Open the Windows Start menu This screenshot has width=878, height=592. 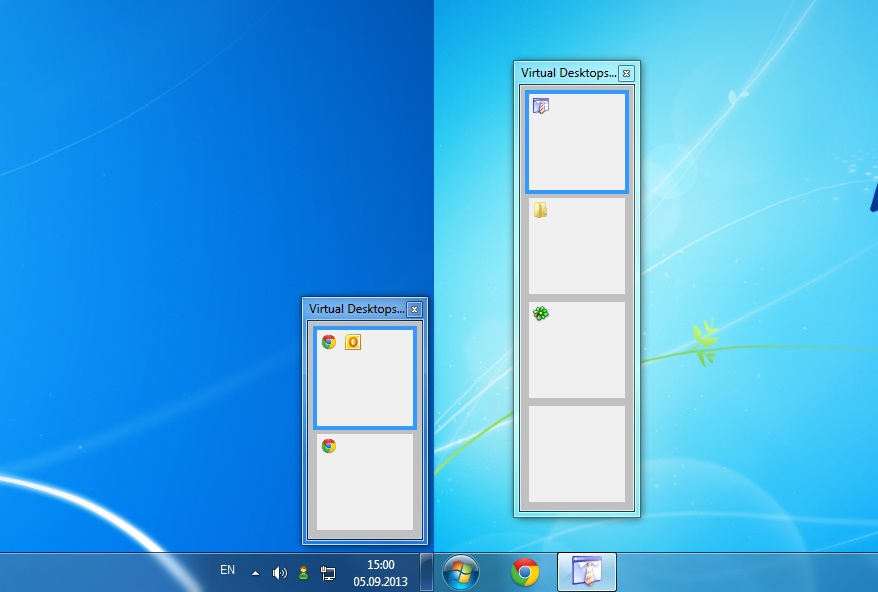coord(461,572)
